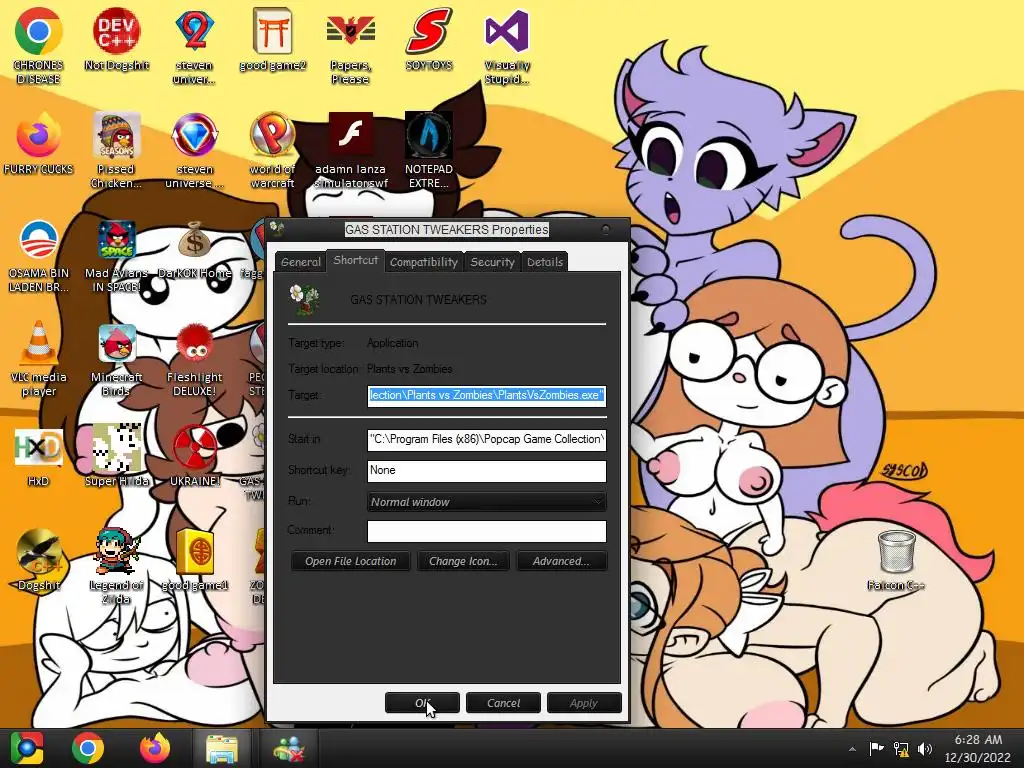The image size is (1024, 768).
Task: Click inside the empty Comment field
Action: click(x=487, y=531)
